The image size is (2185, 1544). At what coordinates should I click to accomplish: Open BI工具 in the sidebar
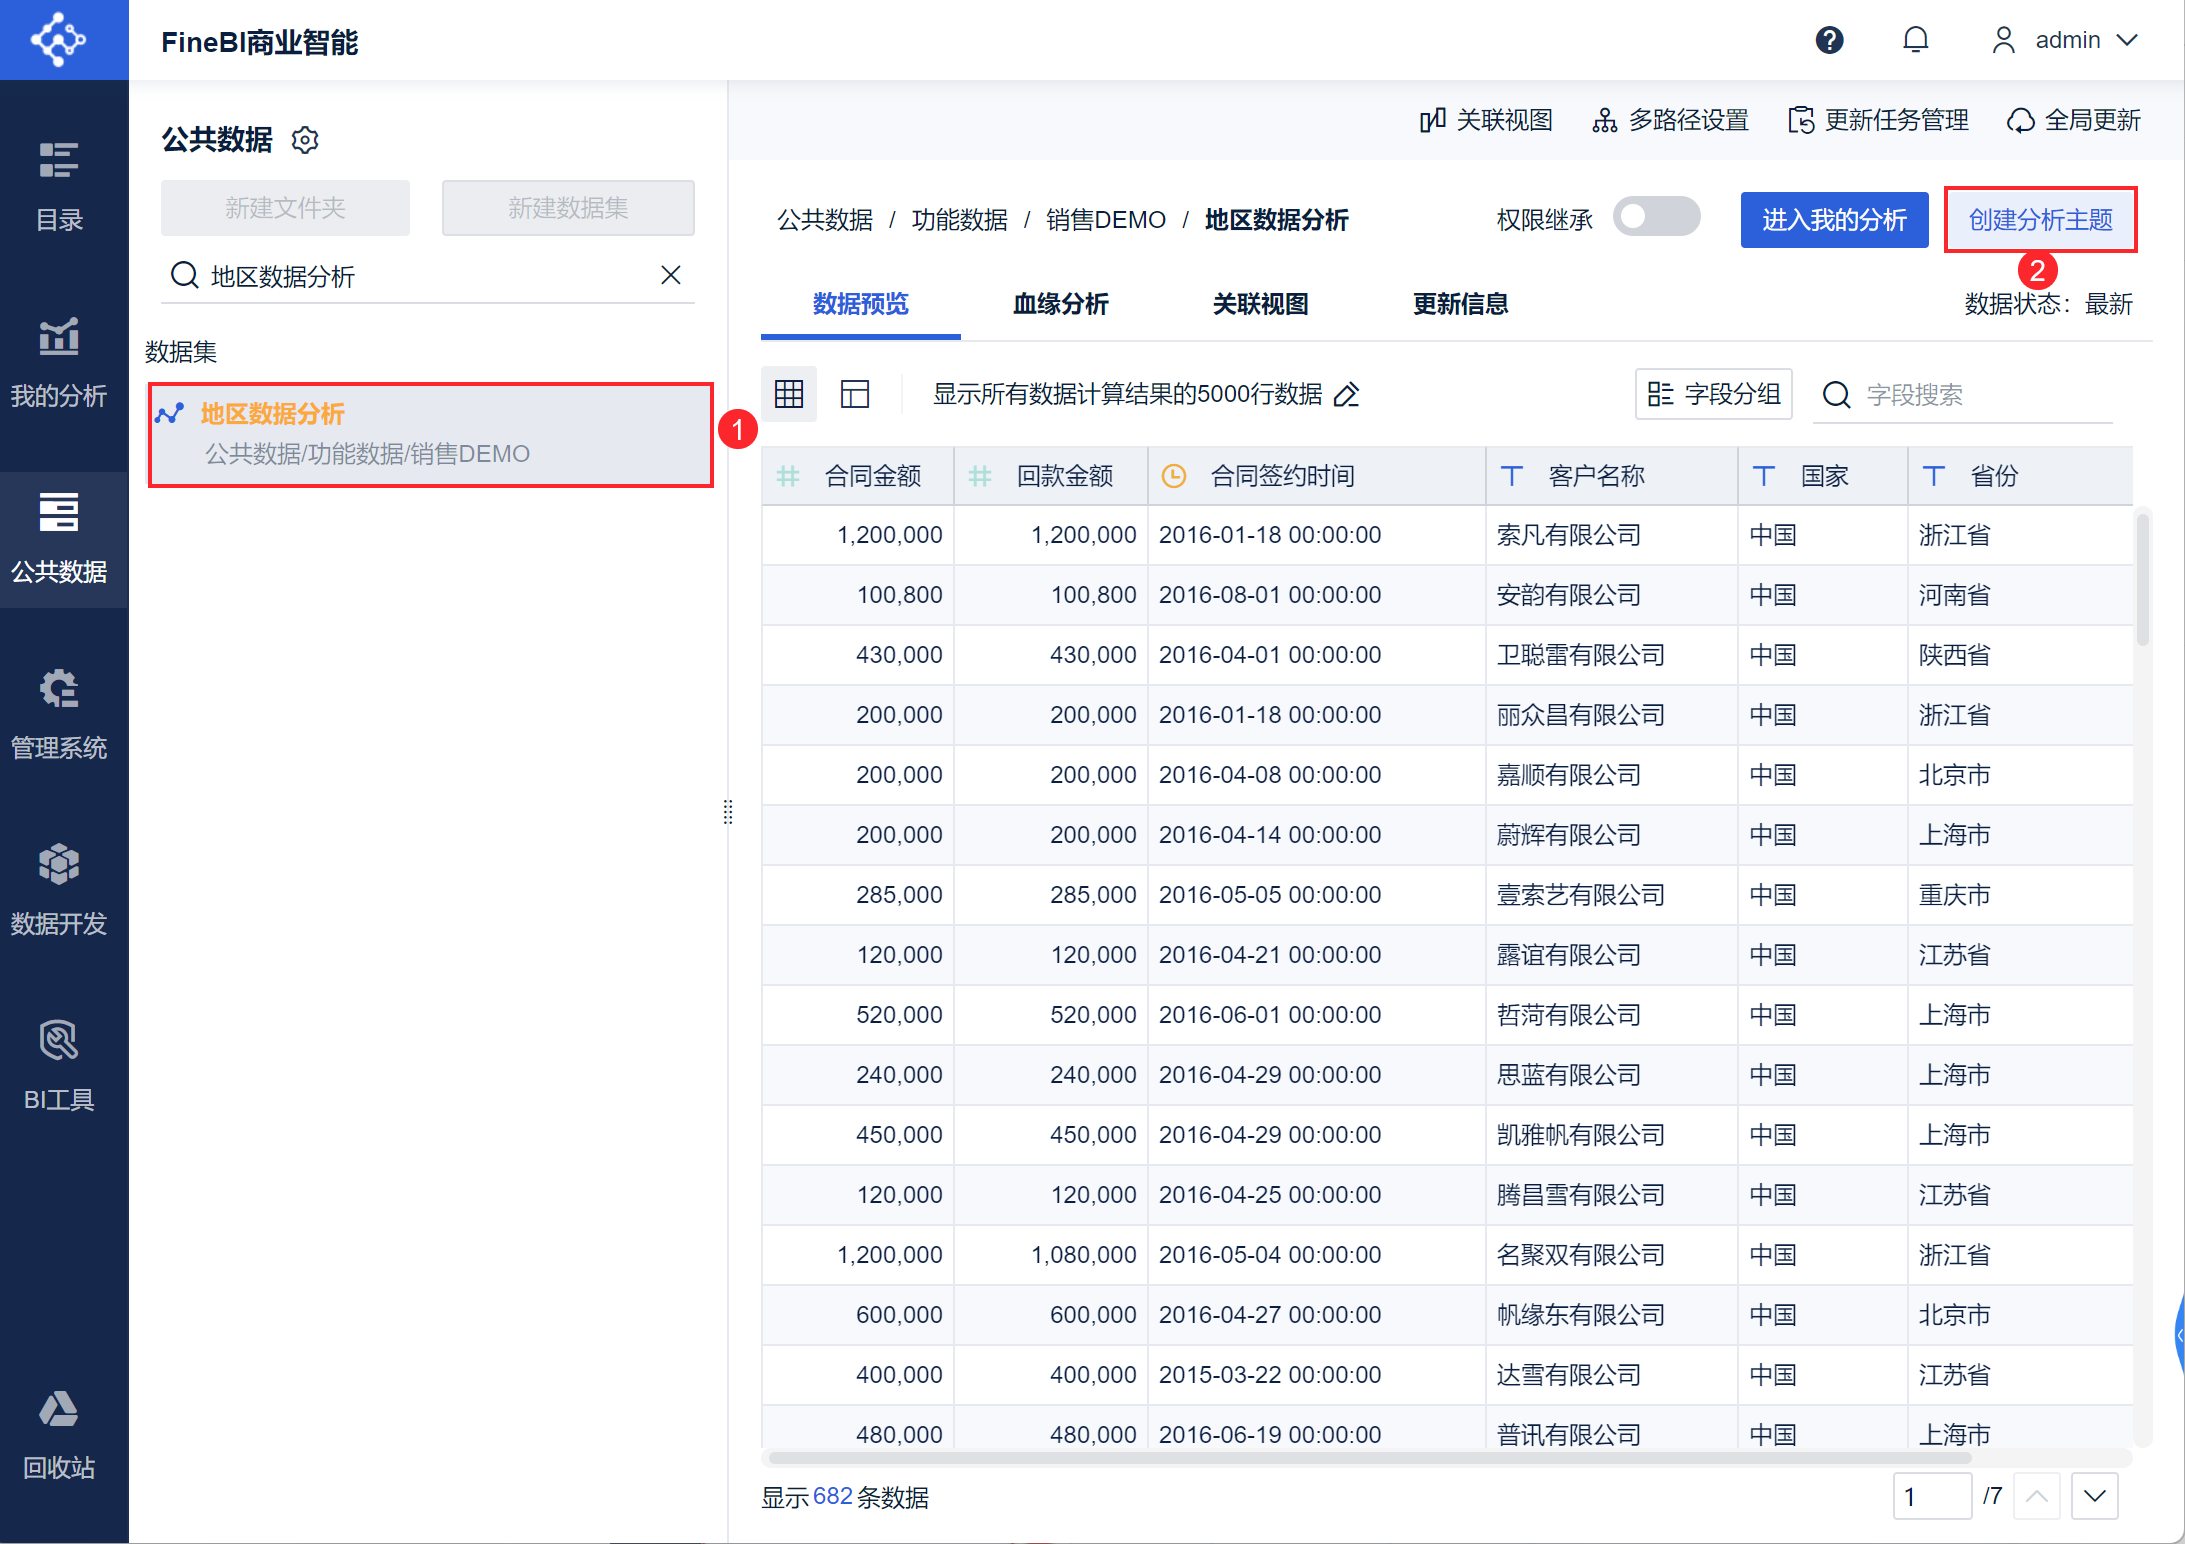[x=60, y=1063]
